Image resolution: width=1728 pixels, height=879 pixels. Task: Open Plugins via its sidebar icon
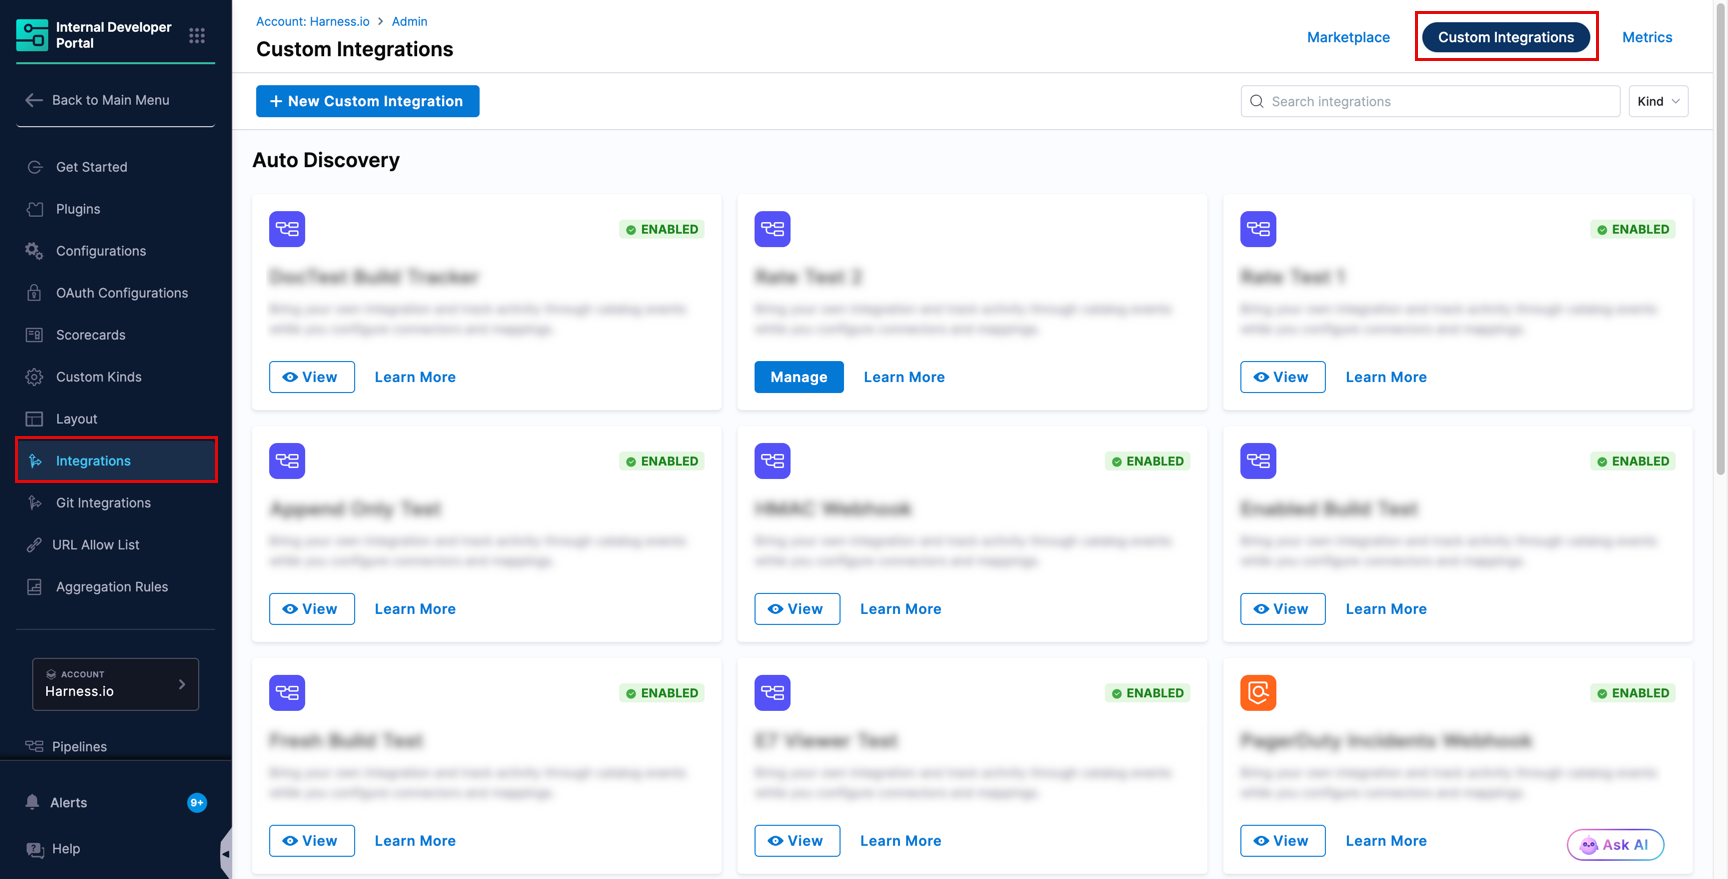point(35,209)
